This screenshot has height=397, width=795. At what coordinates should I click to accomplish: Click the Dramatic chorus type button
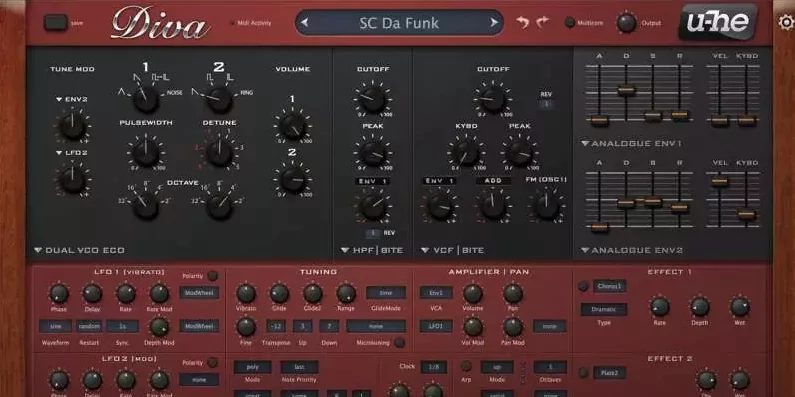(x=604, y=309)
